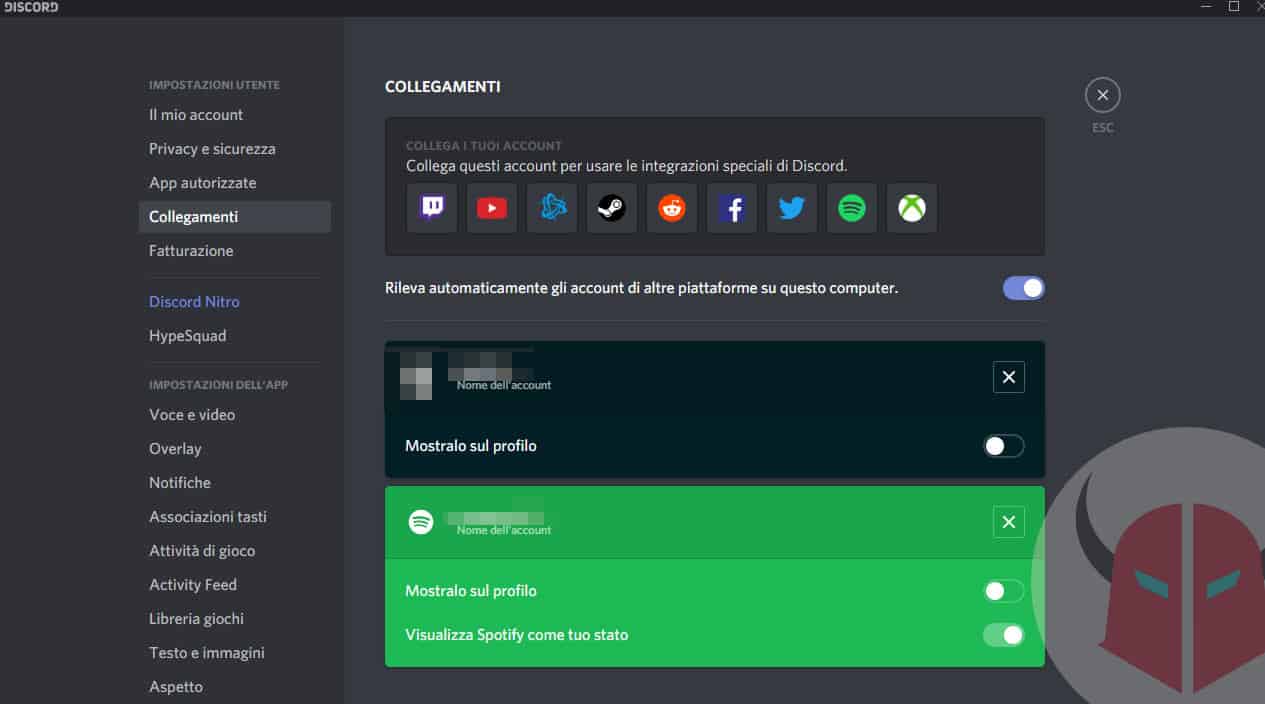Open Notifiche settings
The width and height of the screenshot is (1265, 704).
pos(234,483)
